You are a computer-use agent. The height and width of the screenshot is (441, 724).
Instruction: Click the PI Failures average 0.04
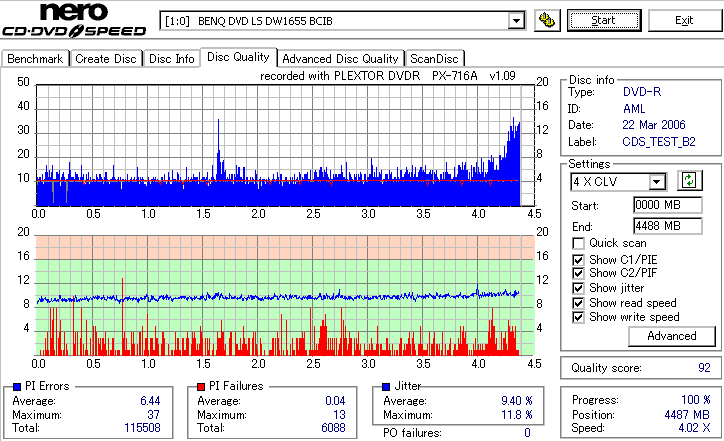point(335,401)
